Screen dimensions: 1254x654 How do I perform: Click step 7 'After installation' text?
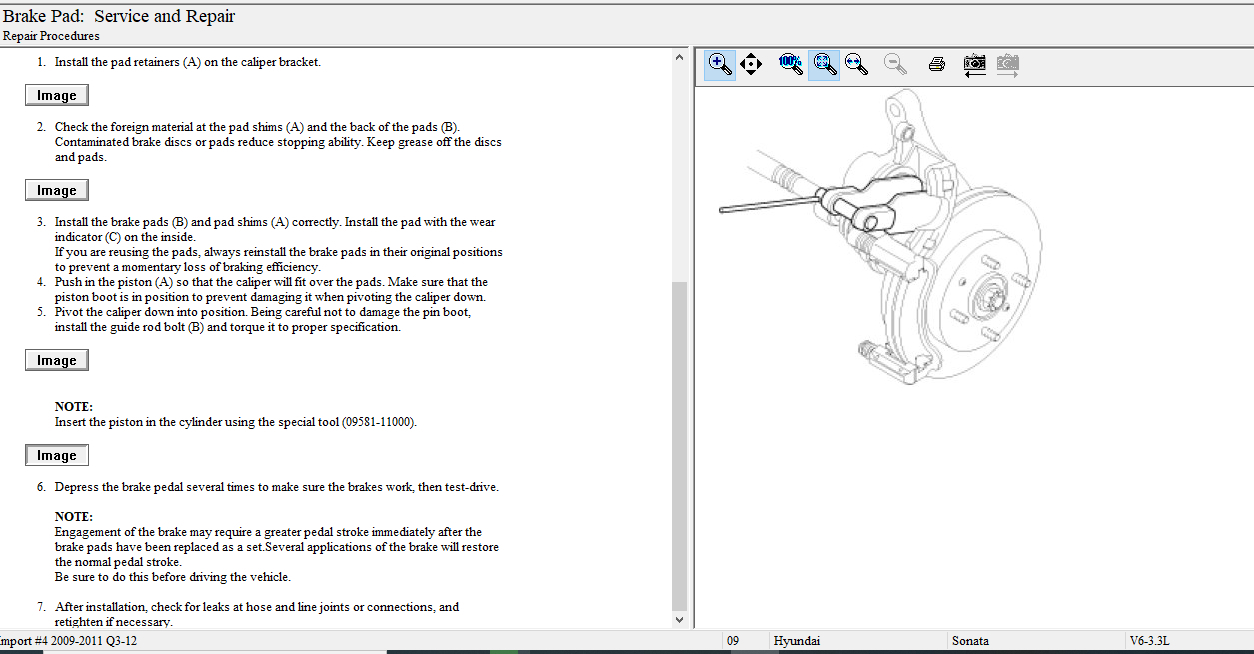click(x=257, y=614)
